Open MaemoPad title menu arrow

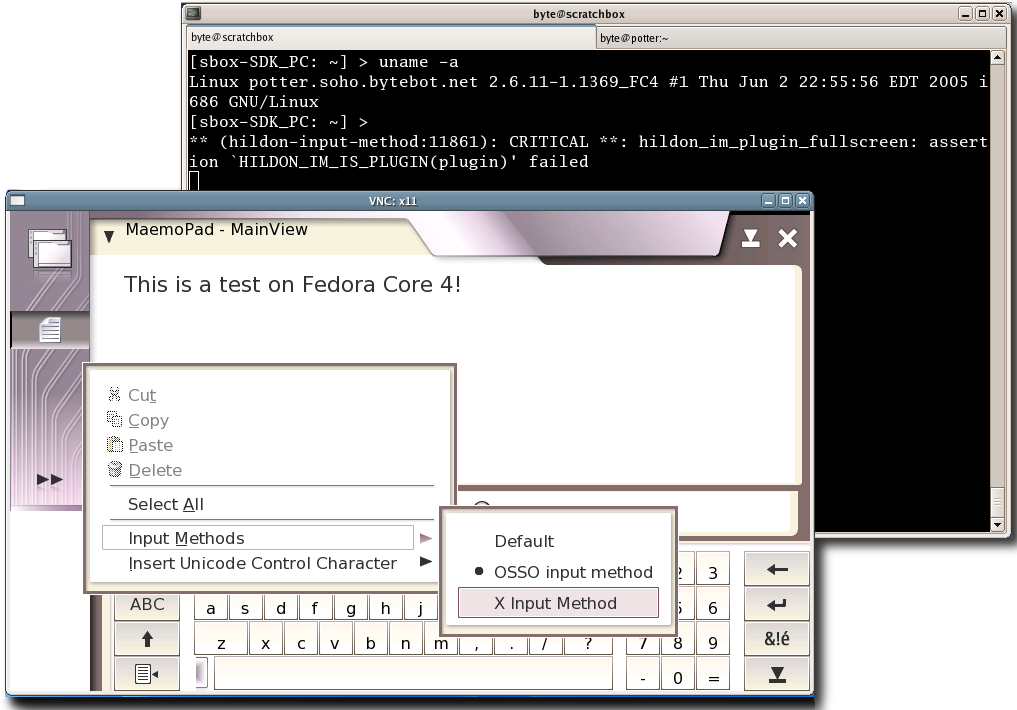109,237
